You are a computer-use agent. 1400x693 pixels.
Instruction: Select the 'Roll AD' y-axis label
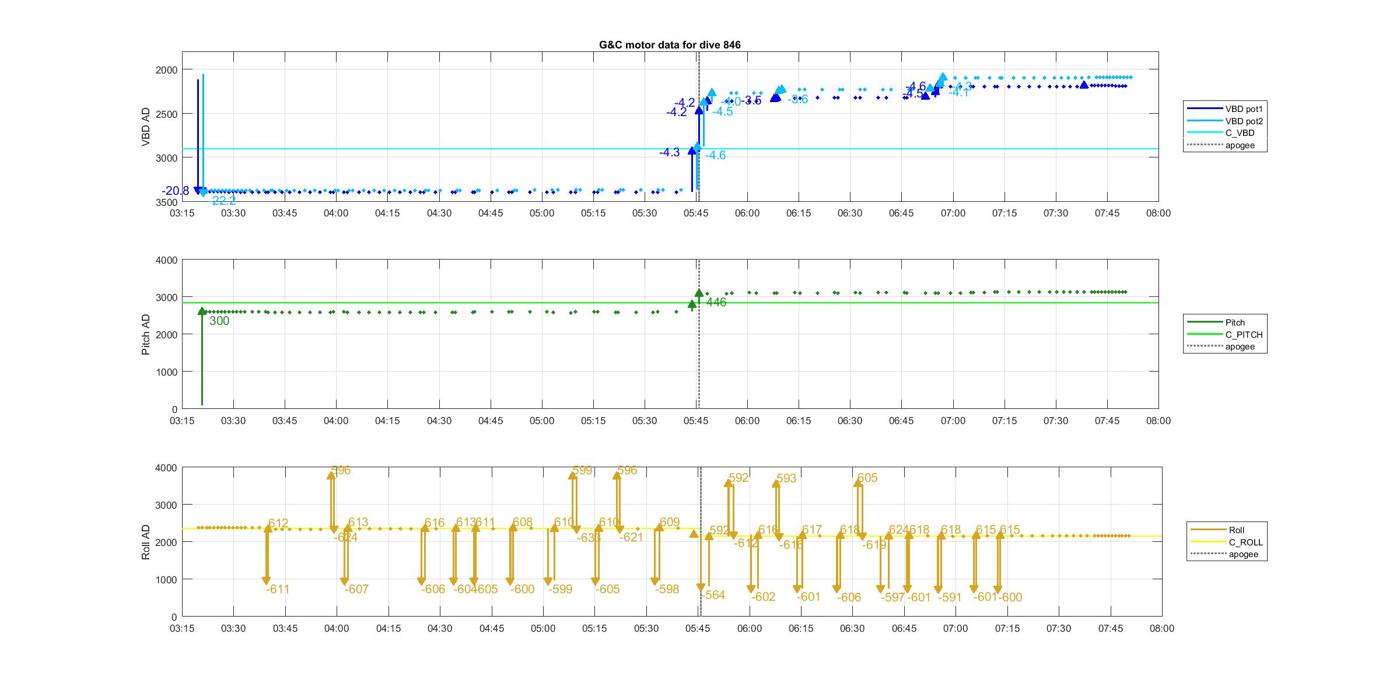click(146, 541)
